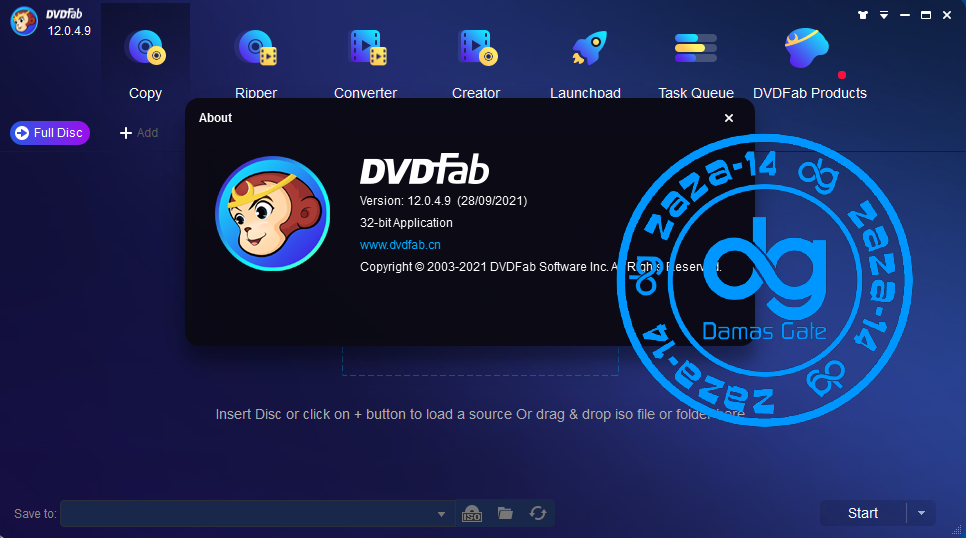The height and width of the screenshot is (538, 966).
Task: Show the Task Queue
Action: [x=696, y=65]
